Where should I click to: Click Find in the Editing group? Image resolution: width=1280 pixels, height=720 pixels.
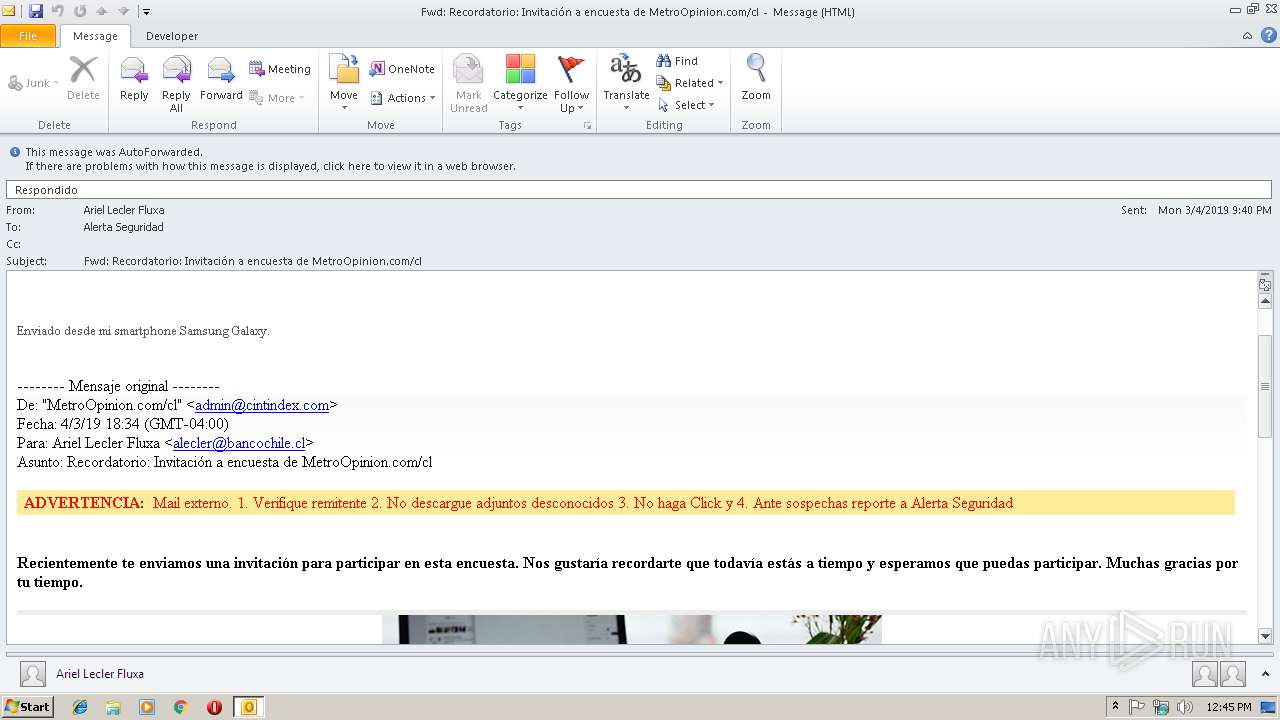(x=677, y=61)
